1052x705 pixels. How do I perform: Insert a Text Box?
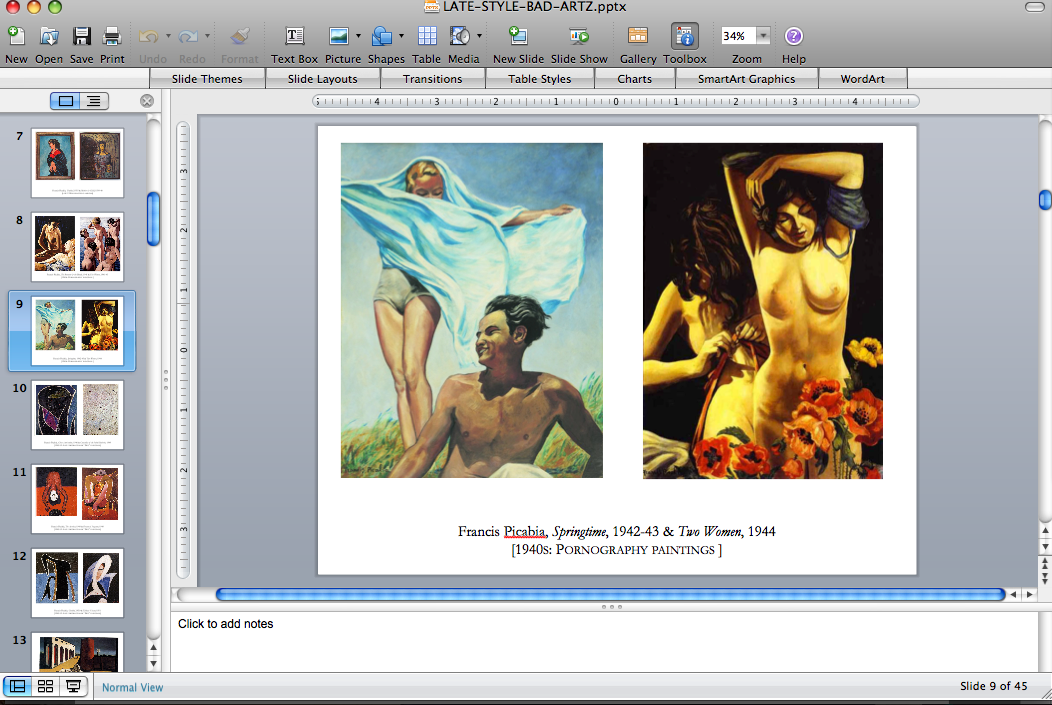coord(295,37)
